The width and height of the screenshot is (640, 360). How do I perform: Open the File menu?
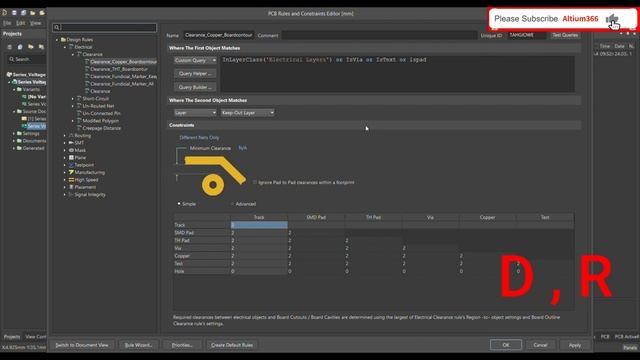(x=7, y=23)
